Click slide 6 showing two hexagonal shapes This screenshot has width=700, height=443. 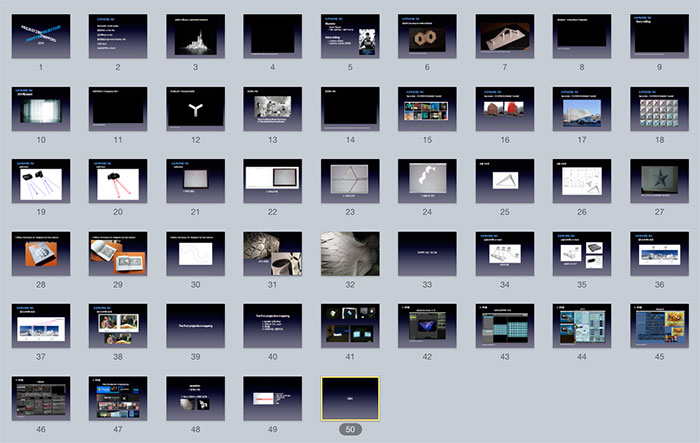[x=427, y=36]
